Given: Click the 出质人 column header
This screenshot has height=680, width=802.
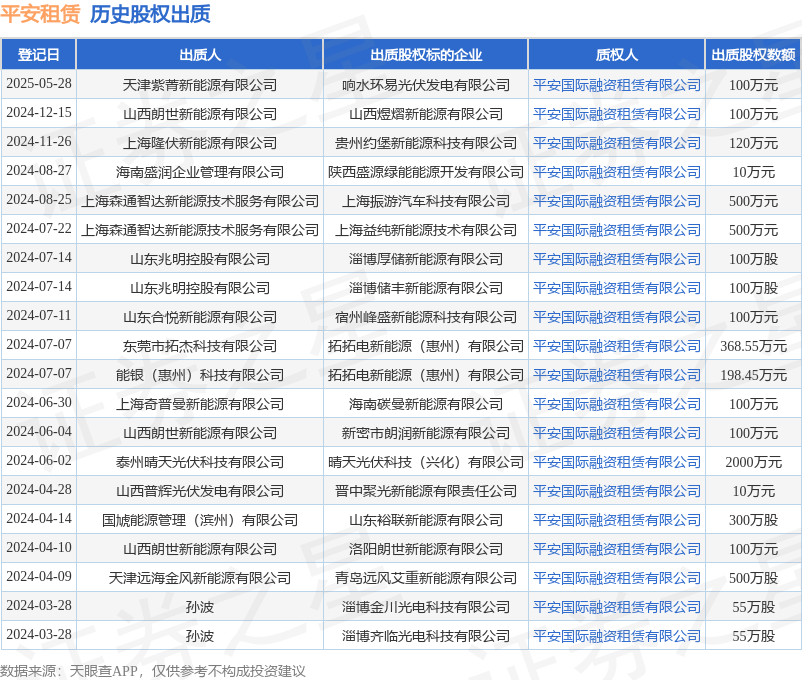Looking at the screenshot, I should [x=200, y=55].
